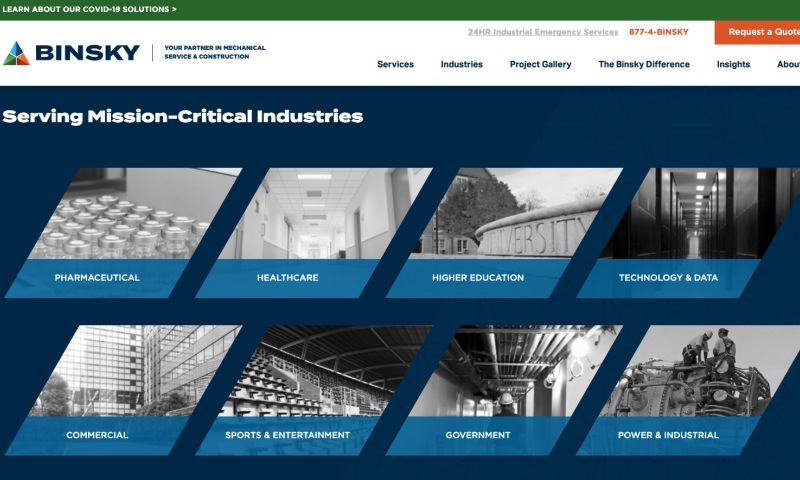Open the Sports & Entertainment stadium tile

pyautogui.click(x=320, y=370)
